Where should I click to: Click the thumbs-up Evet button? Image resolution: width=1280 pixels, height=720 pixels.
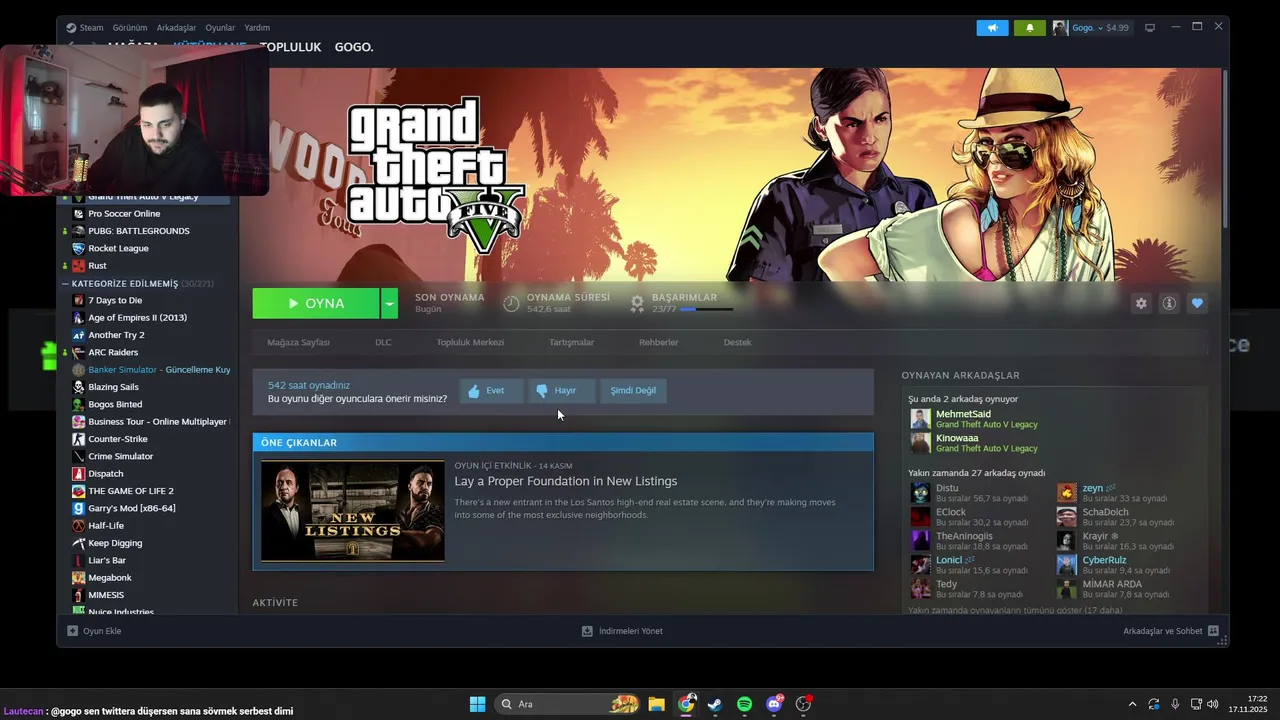[491, 391]
